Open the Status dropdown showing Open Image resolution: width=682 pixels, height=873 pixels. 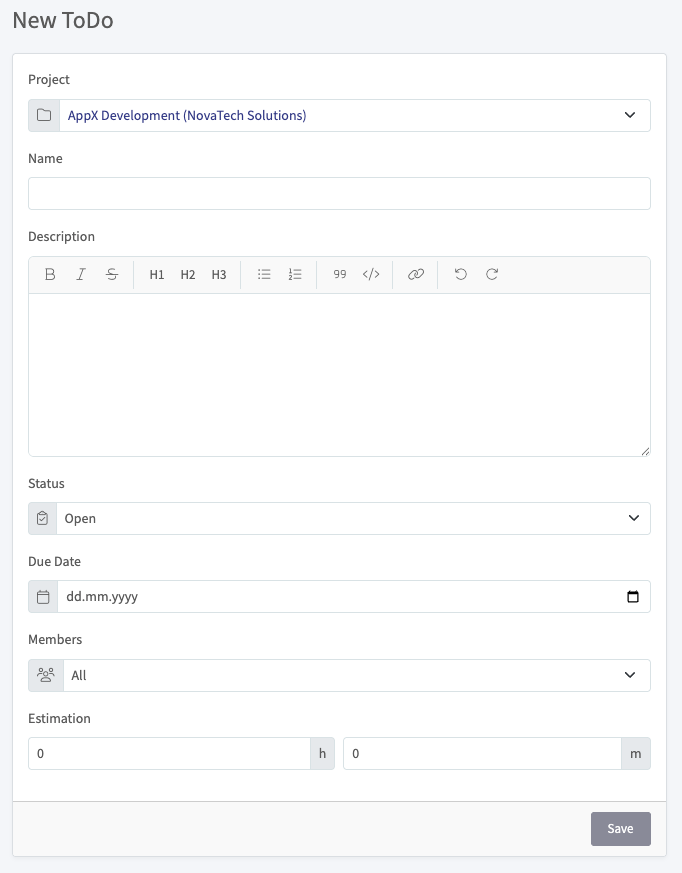354,518
